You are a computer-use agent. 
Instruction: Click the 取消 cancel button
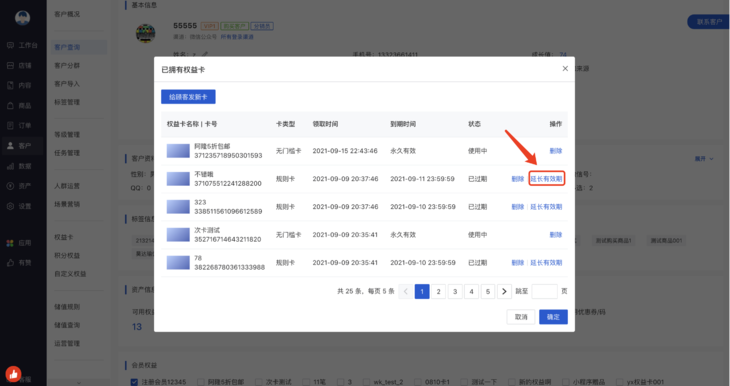tap(521, 317)
